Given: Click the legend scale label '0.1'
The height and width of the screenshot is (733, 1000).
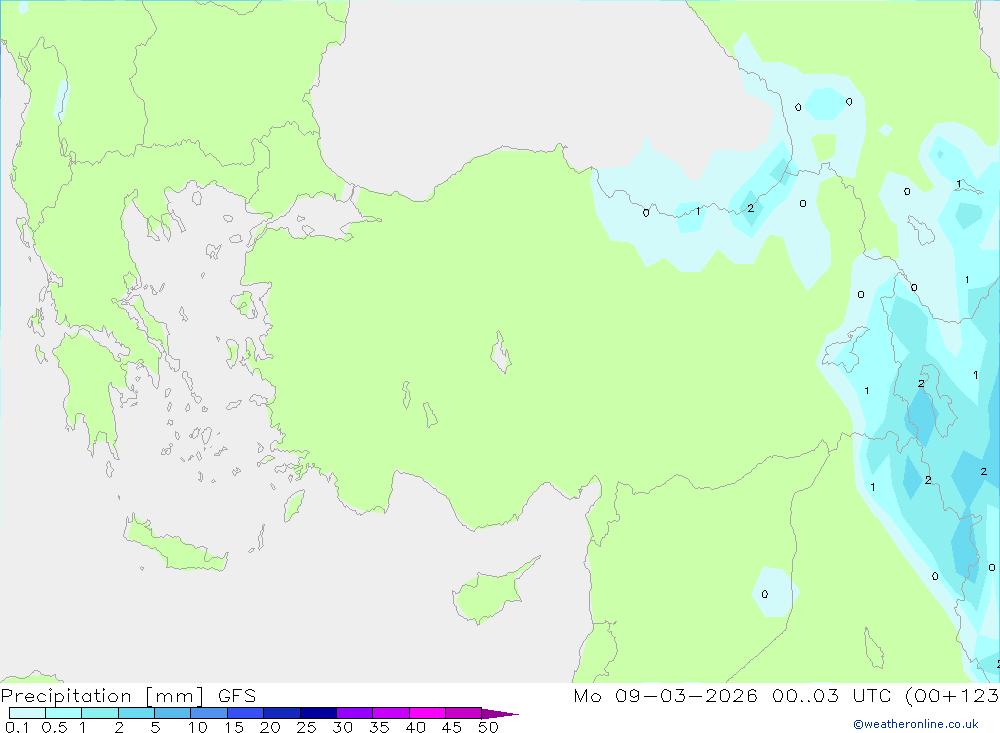Looking at the screenshot, I should click(17, 727).
